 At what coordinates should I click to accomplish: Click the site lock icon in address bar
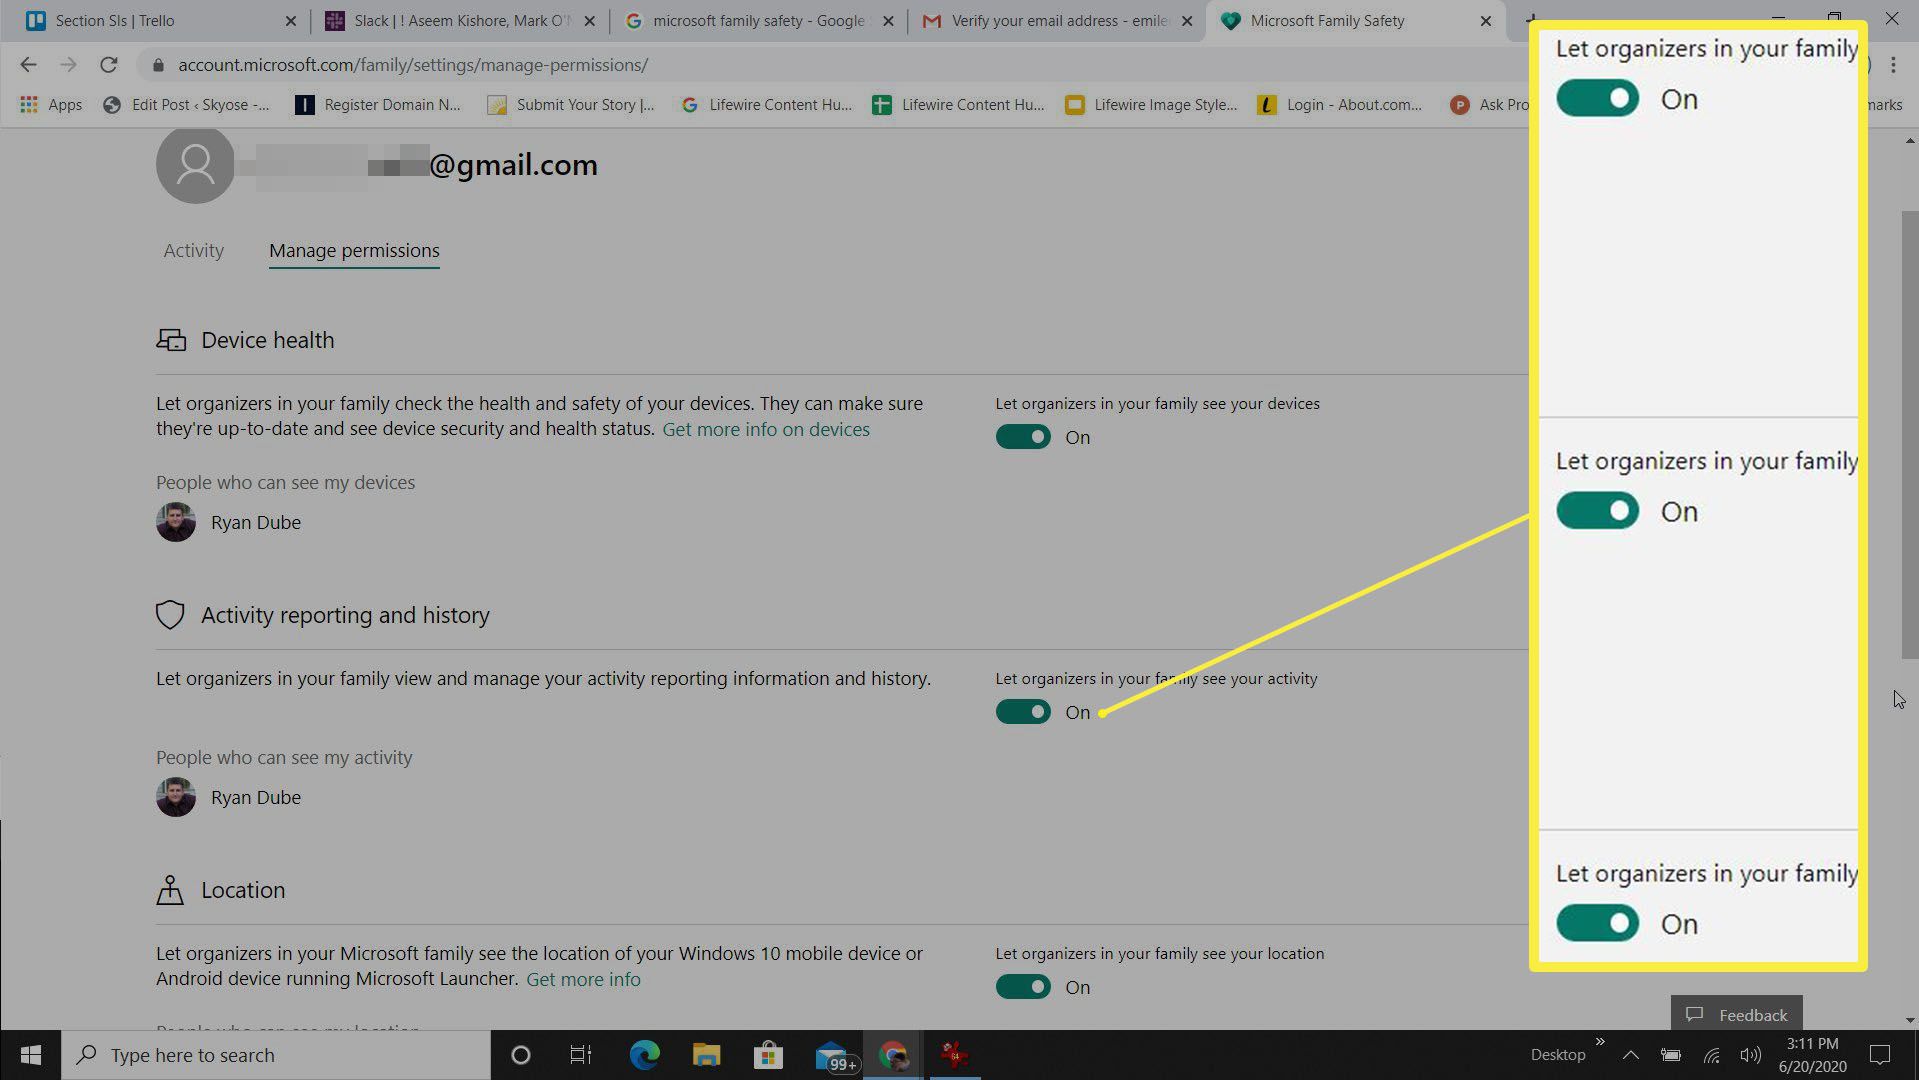[157, 65]
